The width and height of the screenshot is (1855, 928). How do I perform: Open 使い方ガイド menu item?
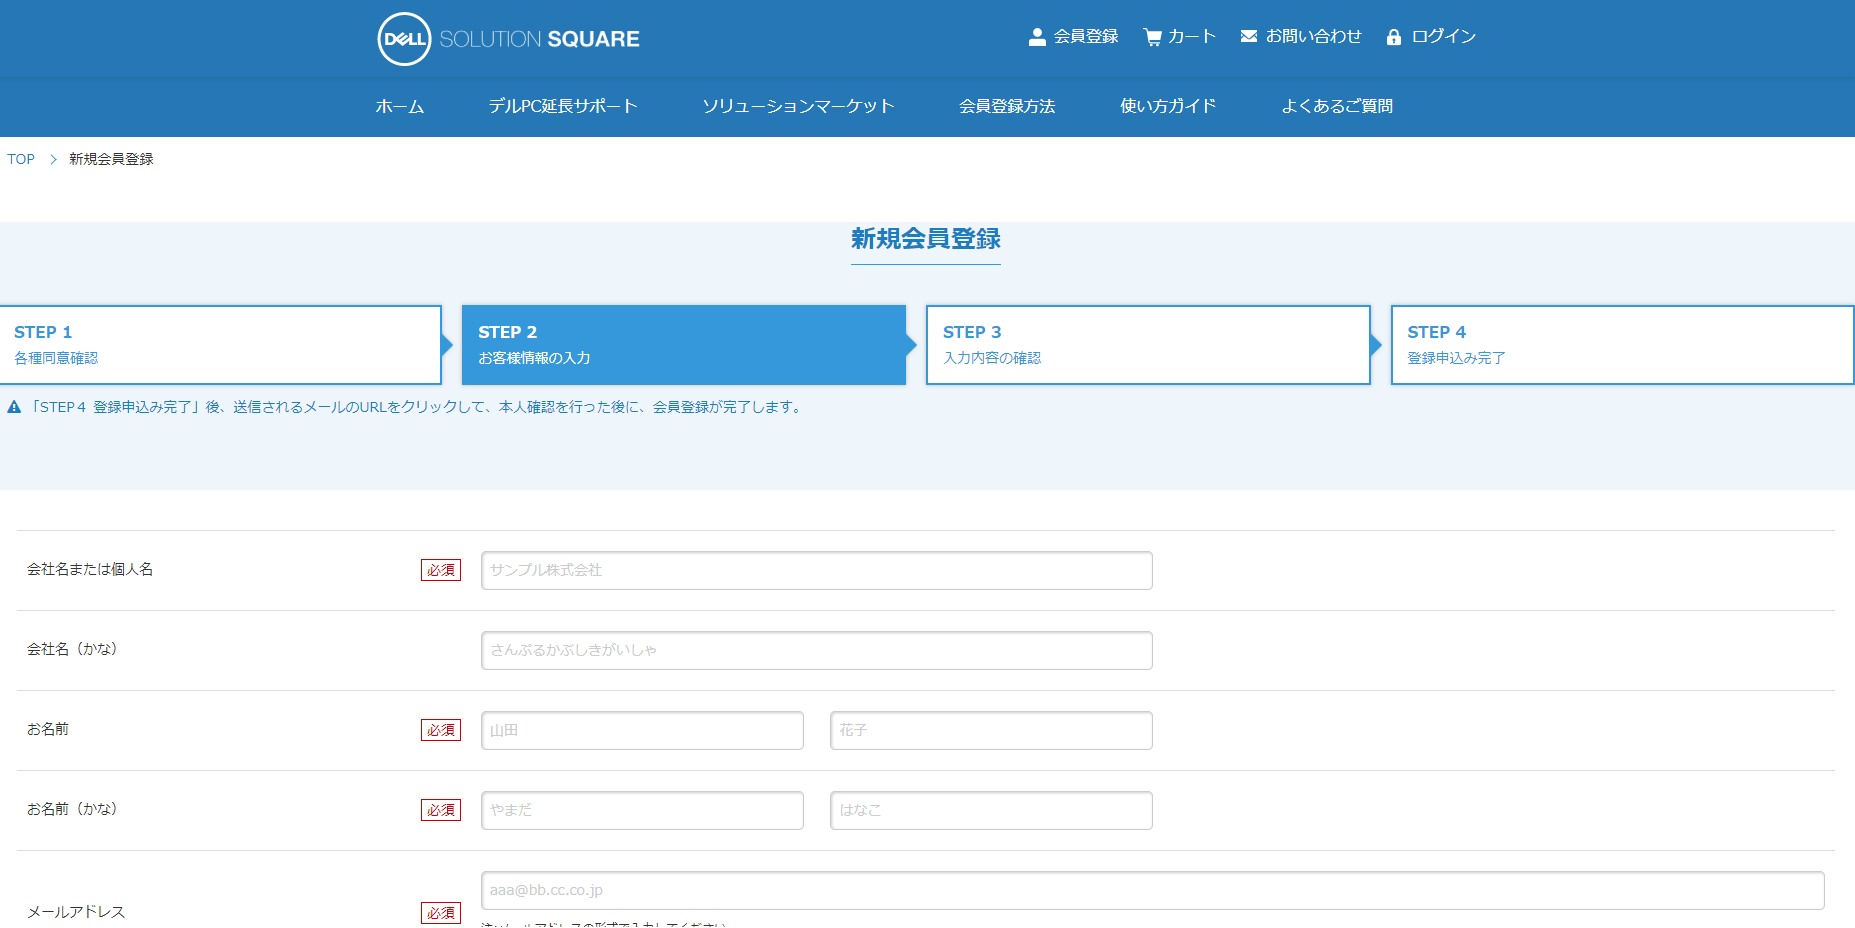(1168, 106)
